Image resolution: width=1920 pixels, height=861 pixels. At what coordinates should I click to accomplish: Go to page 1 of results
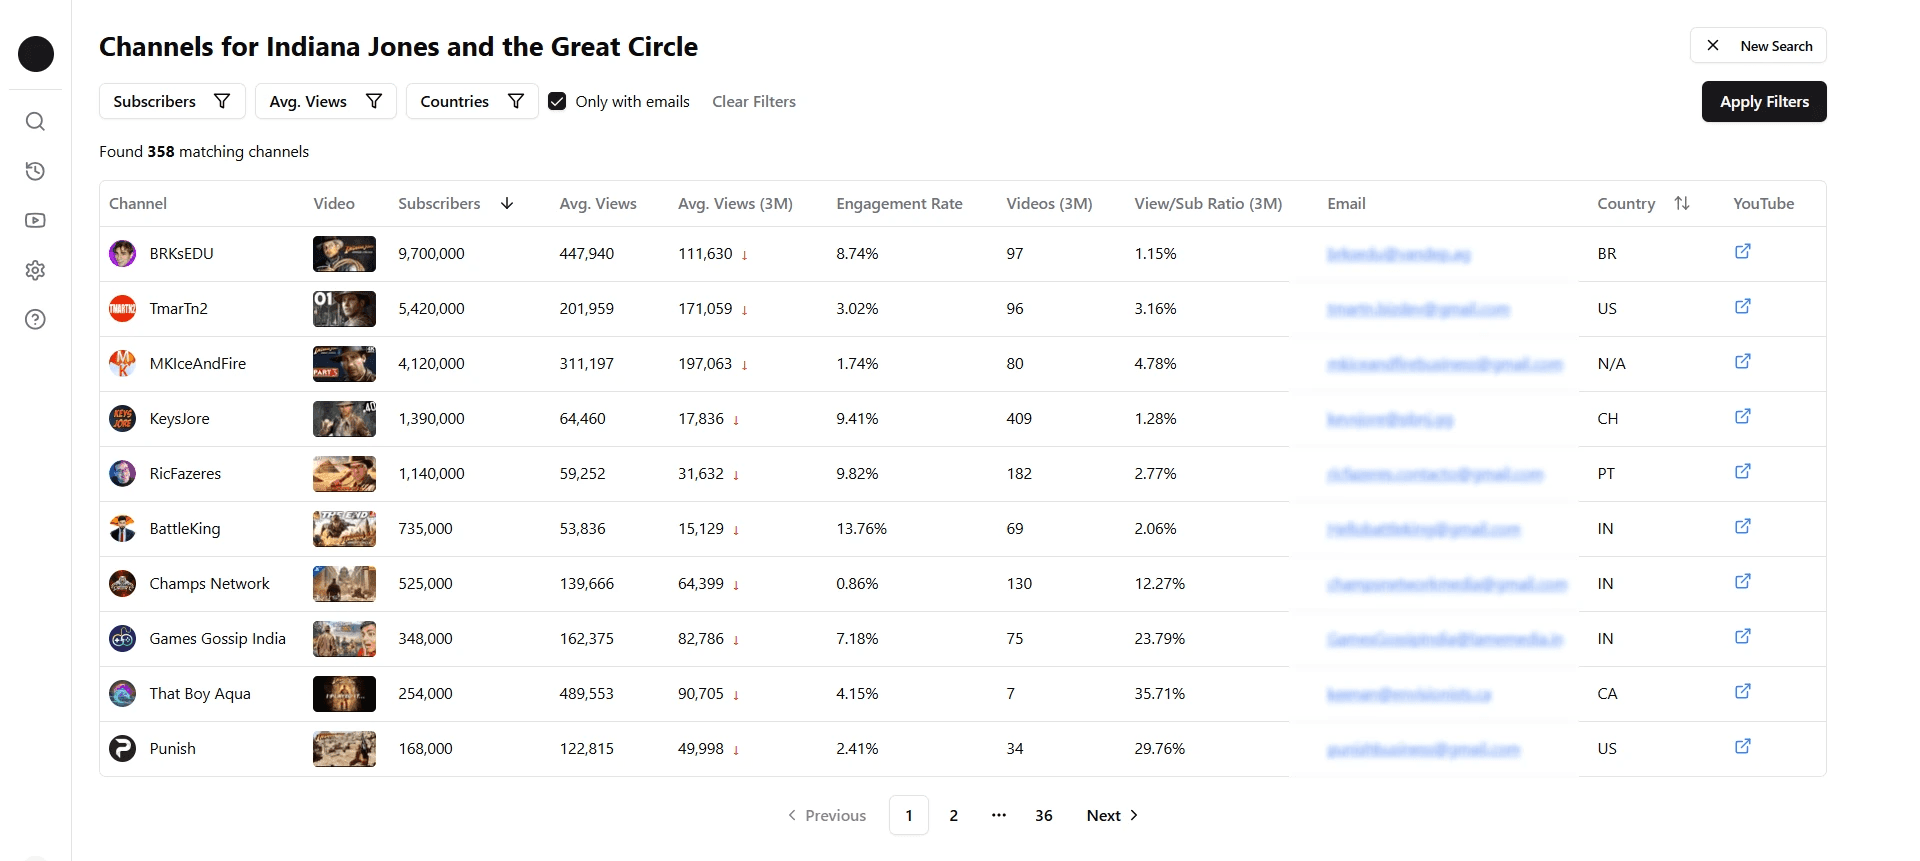(909, 816)
